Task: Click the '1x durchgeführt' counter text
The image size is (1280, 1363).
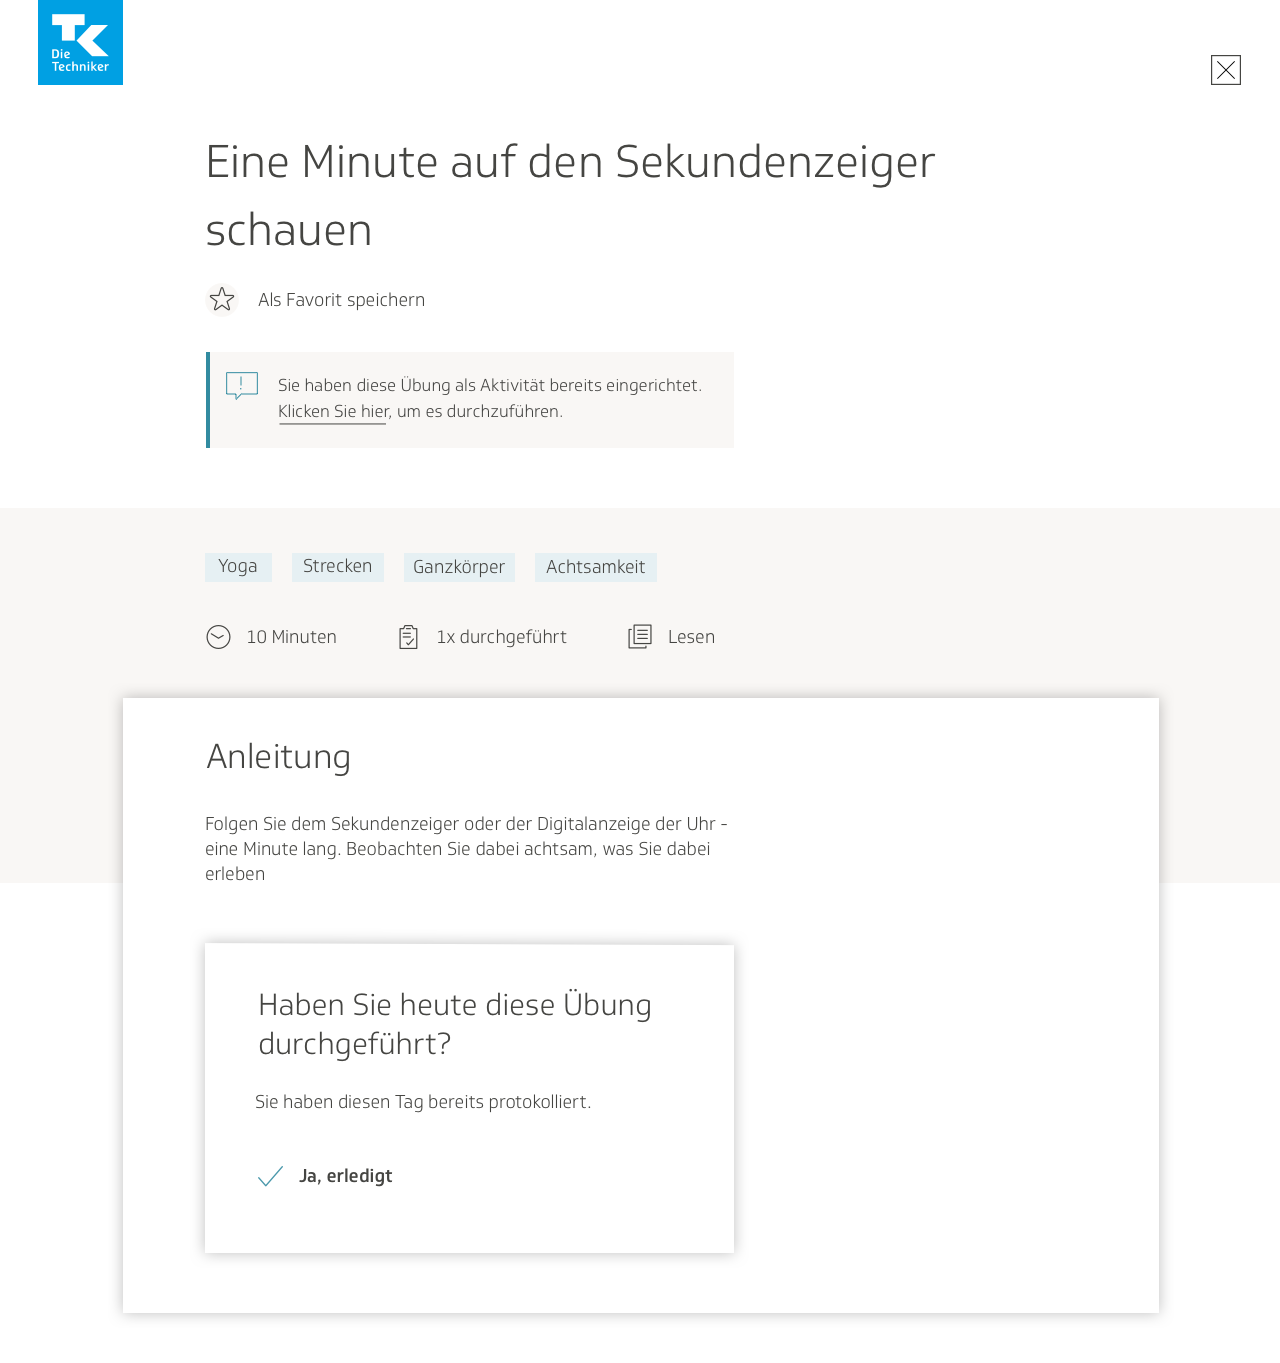Action: point(501,637)
